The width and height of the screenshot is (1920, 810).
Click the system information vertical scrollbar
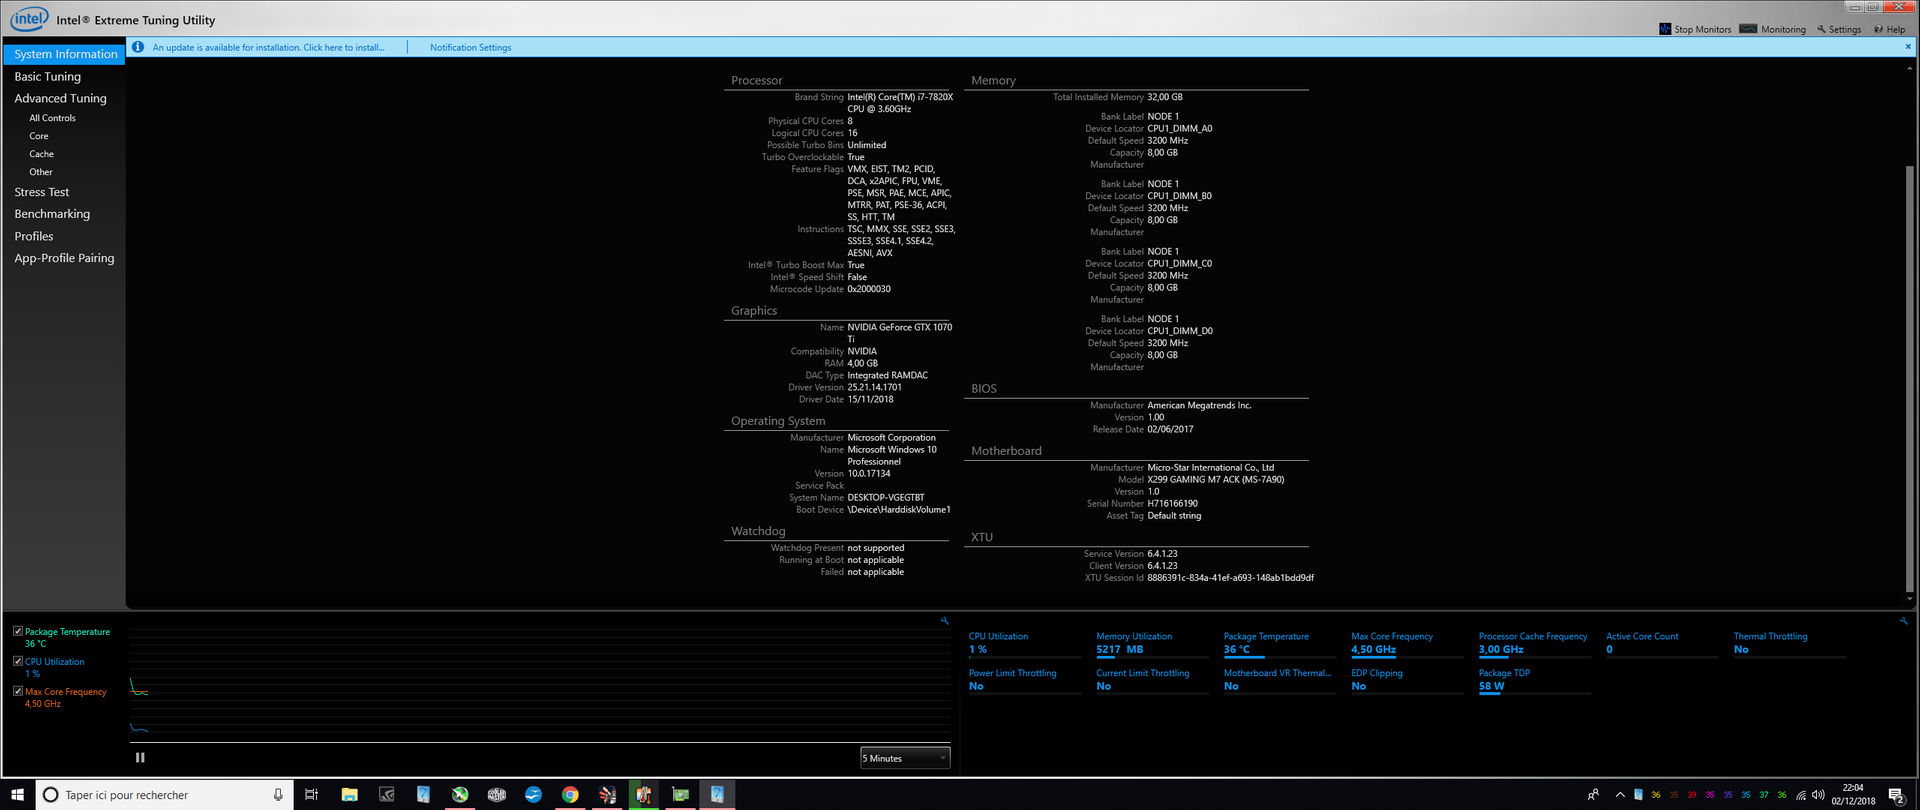pyautogui.click(x=1909, y=378)
